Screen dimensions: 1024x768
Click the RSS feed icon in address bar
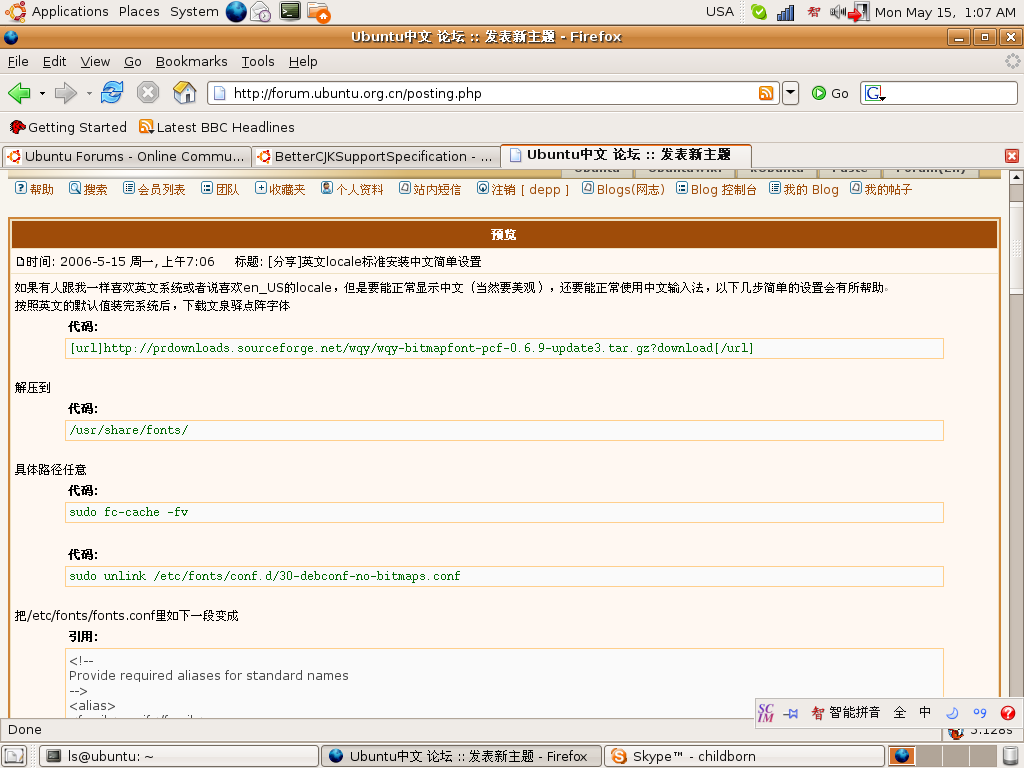click(766, 93)
